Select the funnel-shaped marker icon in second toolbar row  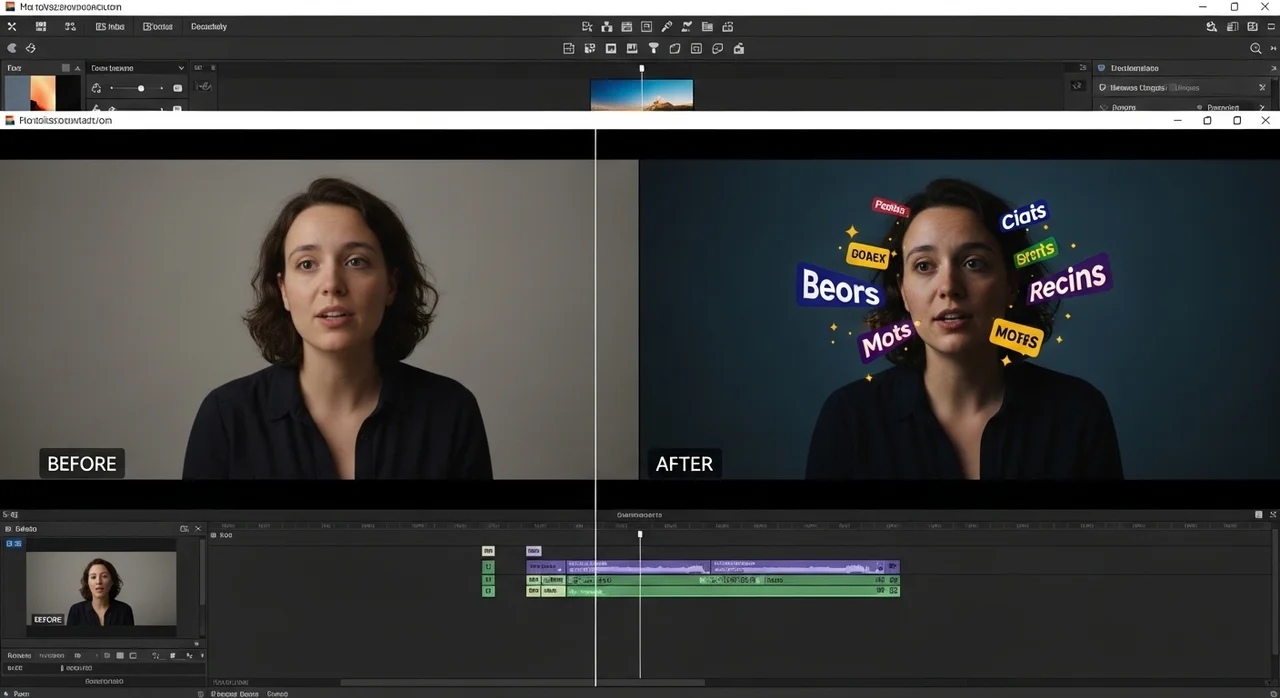pos(653,48)
